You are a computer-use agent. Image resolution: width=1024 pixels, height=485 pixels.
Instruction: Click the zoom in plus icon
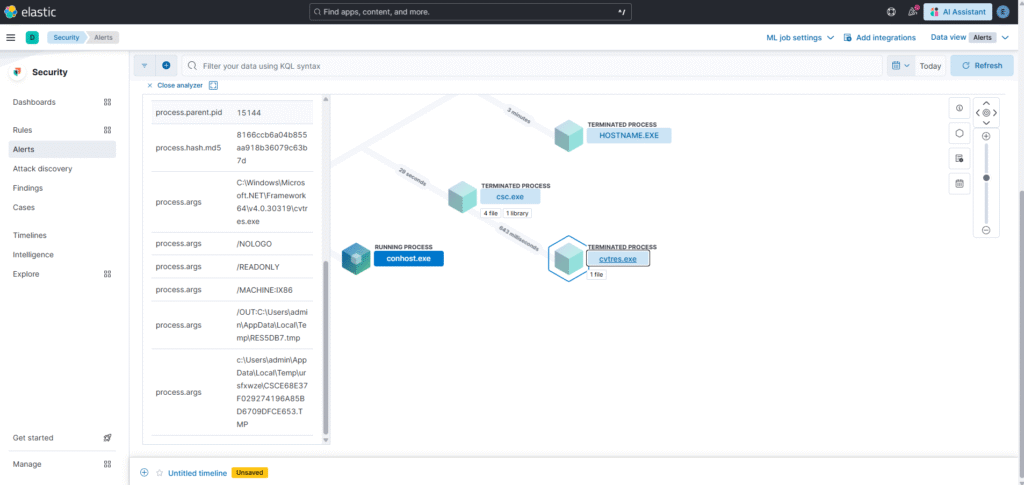coord(986,136)
